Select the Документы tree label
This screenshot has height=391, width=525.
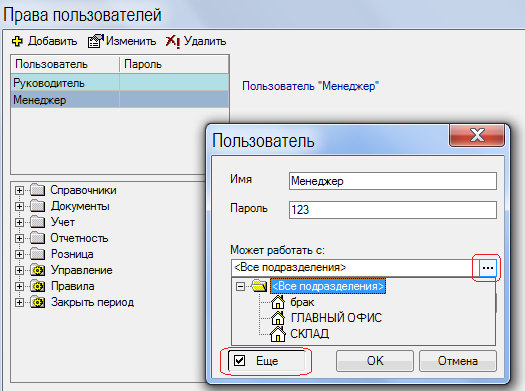[x=80, y=206]
